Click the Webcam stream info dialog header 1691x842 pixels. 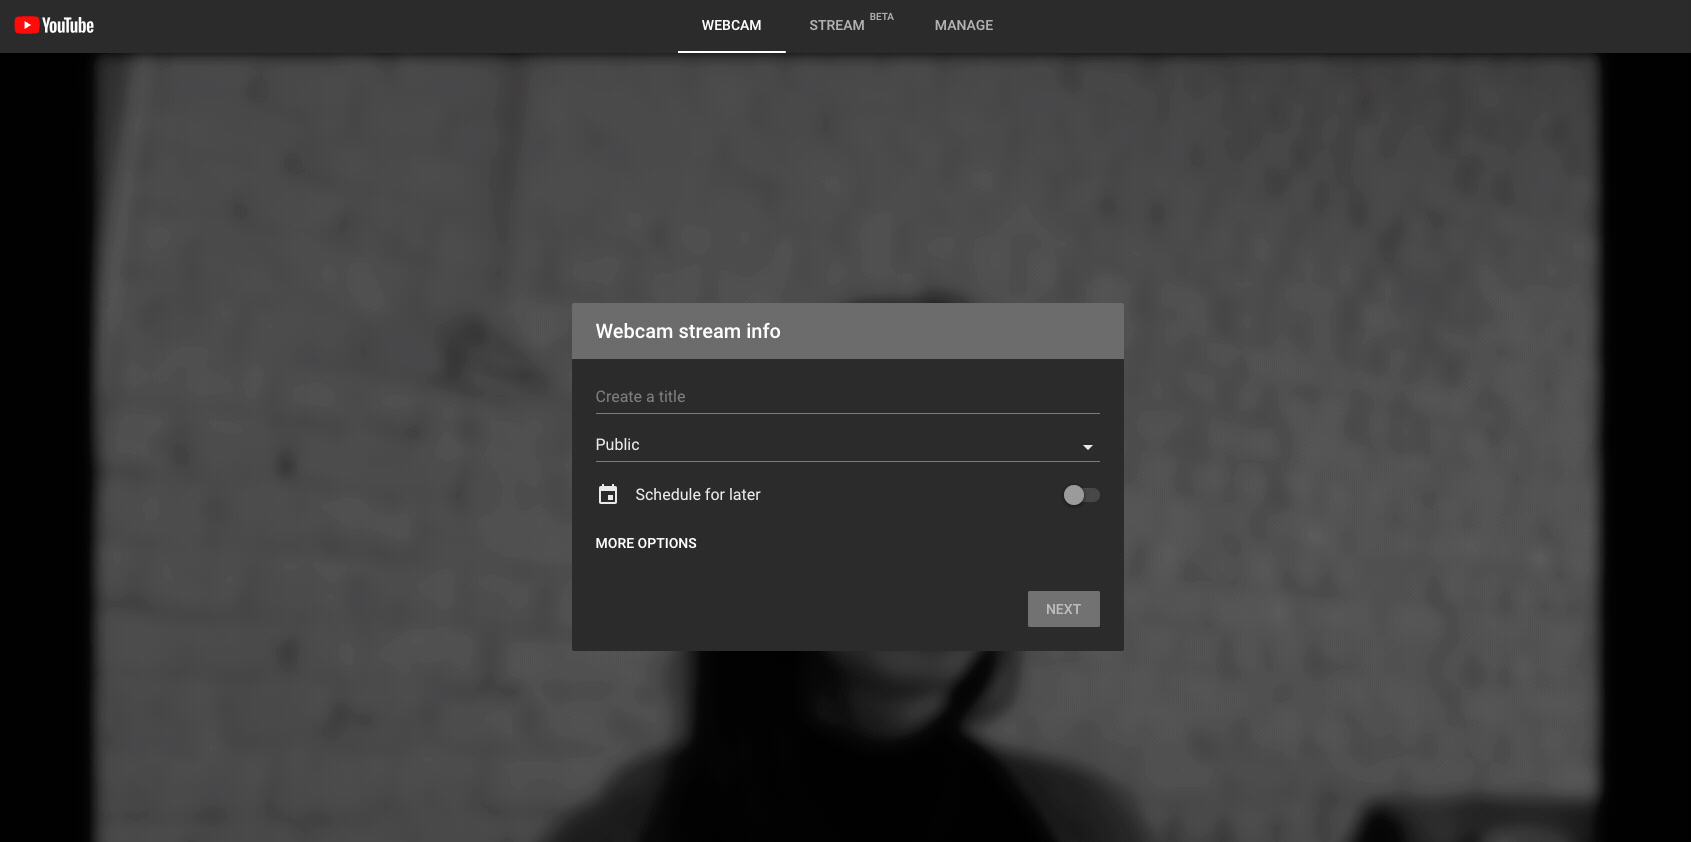(x=847, y=331)
